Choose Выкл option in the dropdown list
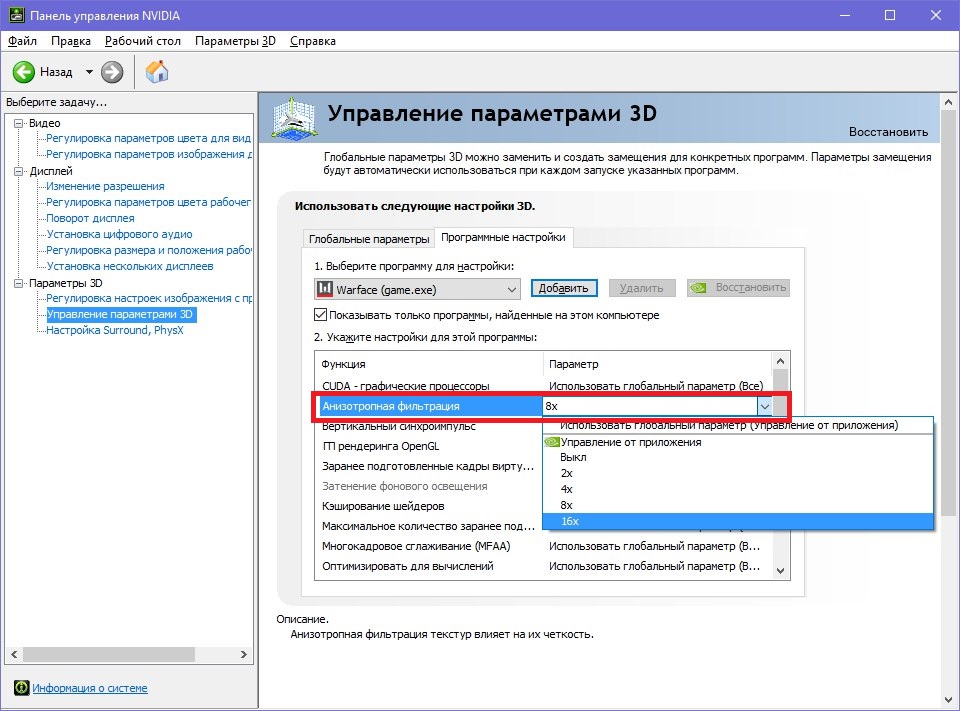This screenshot has height=711, width=960. coord(738,457)
